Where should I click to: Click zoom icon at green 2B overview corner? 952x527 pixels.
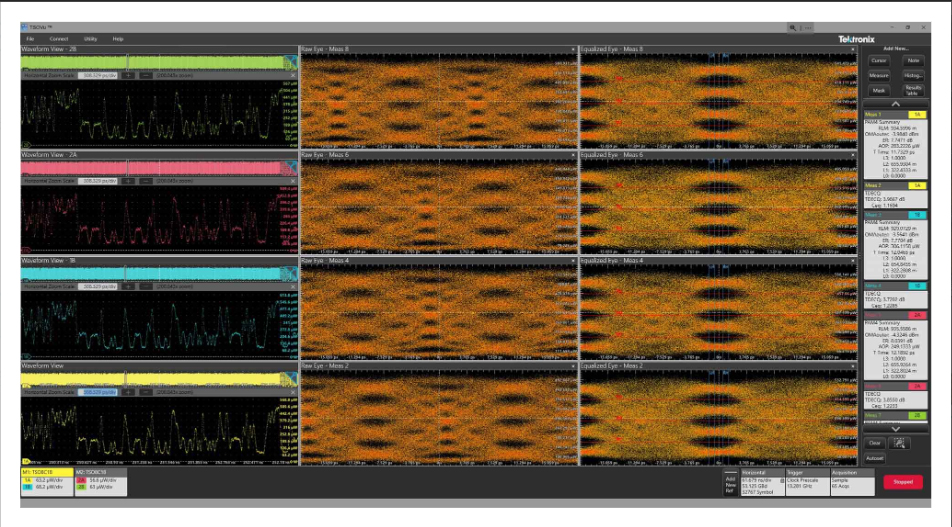click(x=291, y=62)
